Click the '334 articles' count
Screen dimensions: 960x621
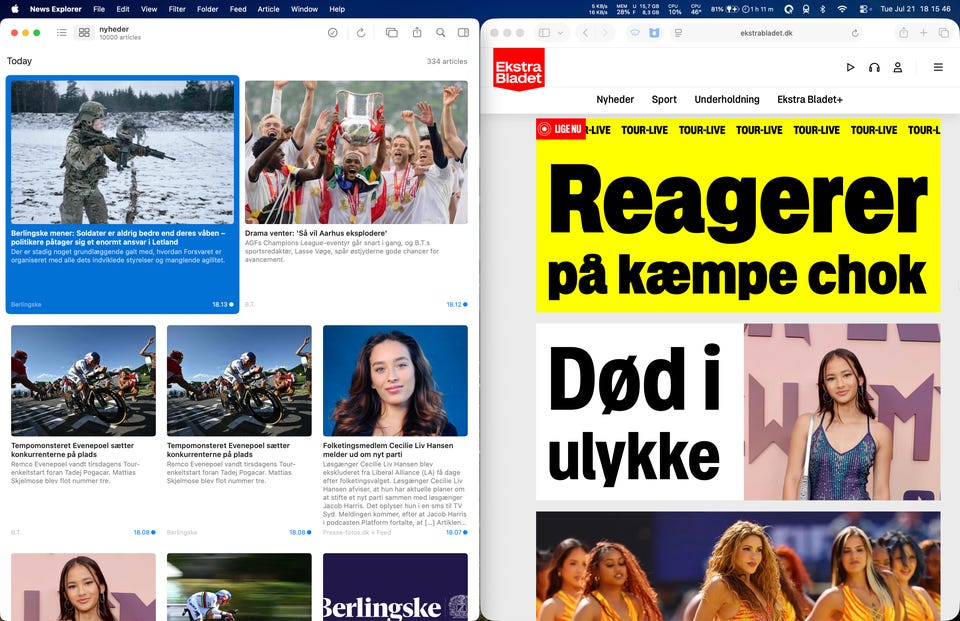pos(447,61)
